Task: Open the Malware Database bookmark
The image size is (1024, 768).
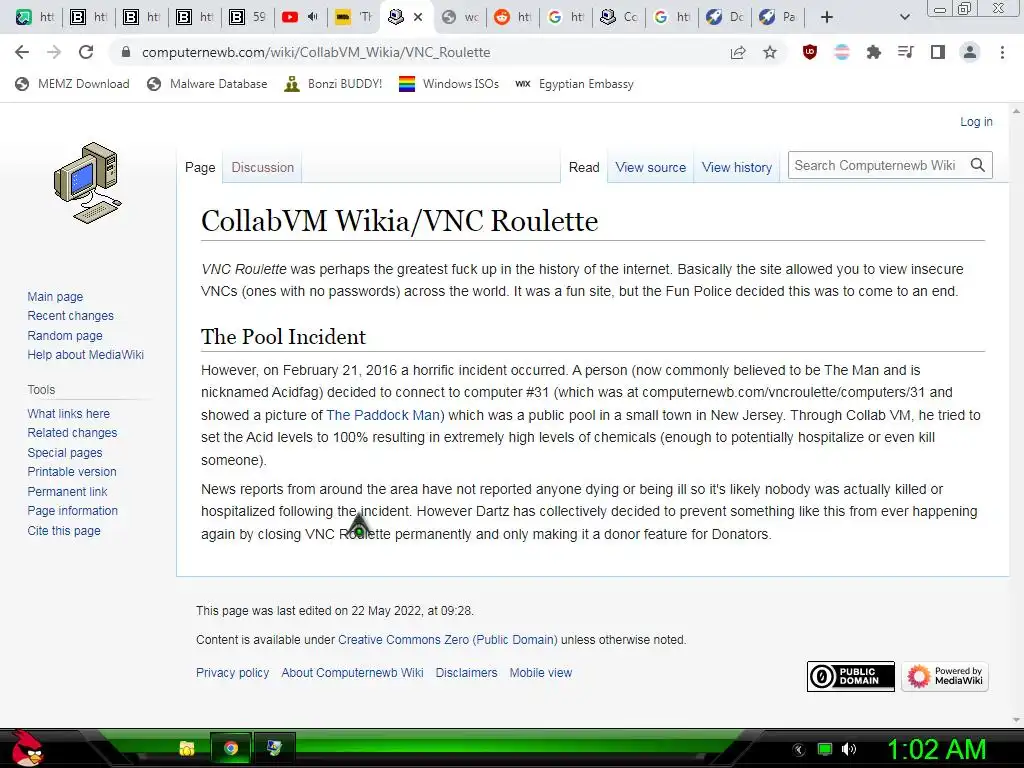Action: pyautogui.click(x=207, y=84)
